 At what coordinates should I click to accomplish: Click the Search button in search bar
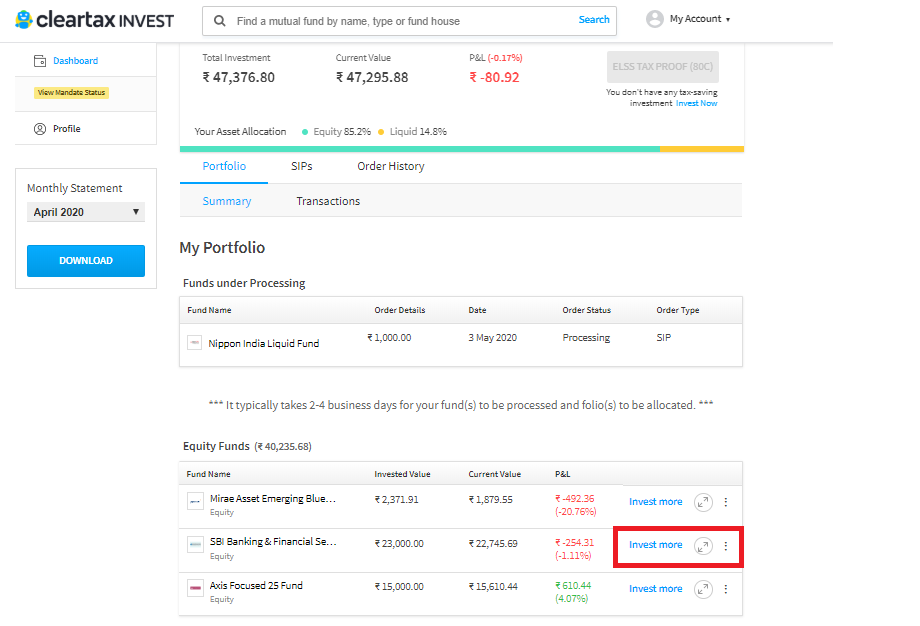pos(594,20)
